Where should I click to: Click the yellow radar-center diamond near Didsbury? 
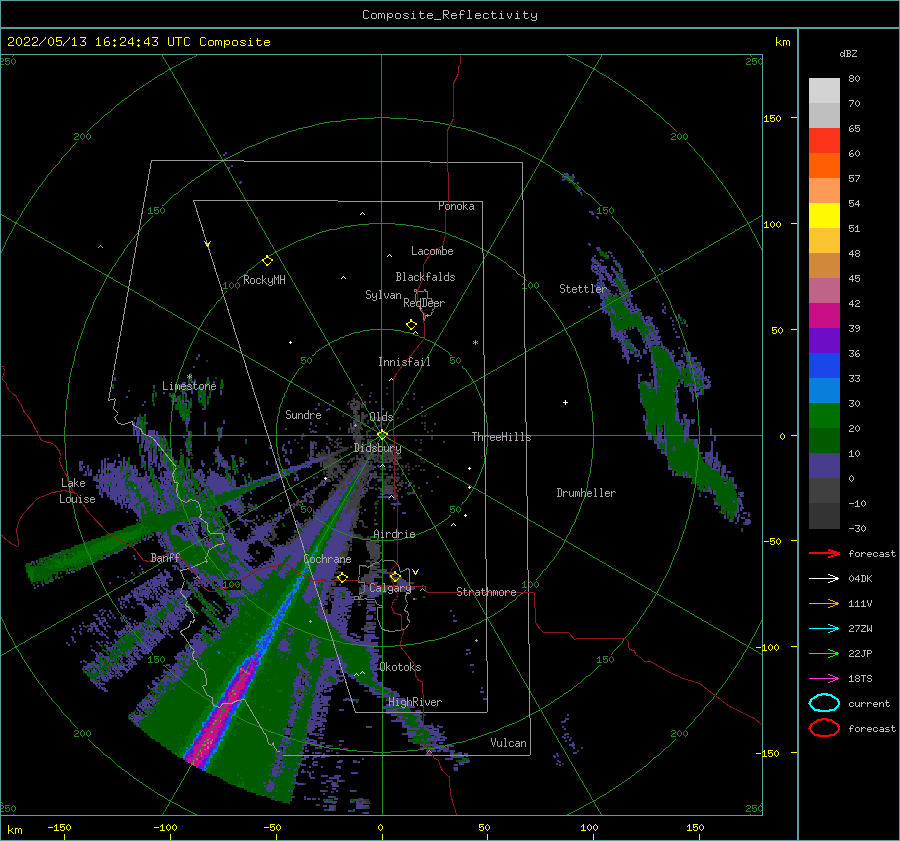point(382,435)
